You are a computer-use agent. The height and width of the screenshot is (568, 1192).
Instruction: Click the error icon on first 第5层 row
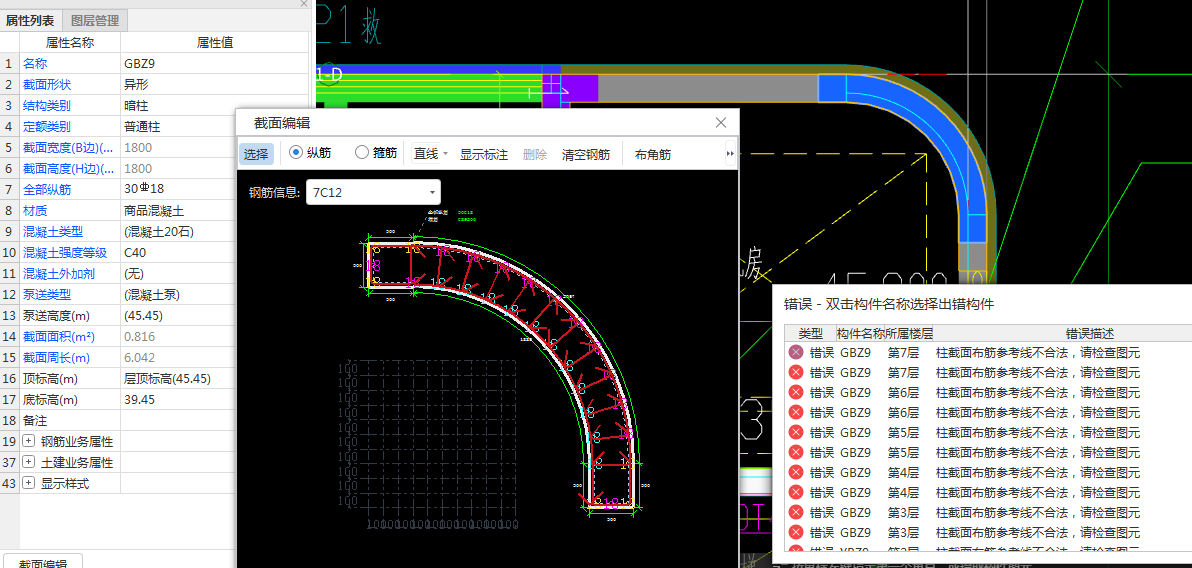[x=796, y=432]
